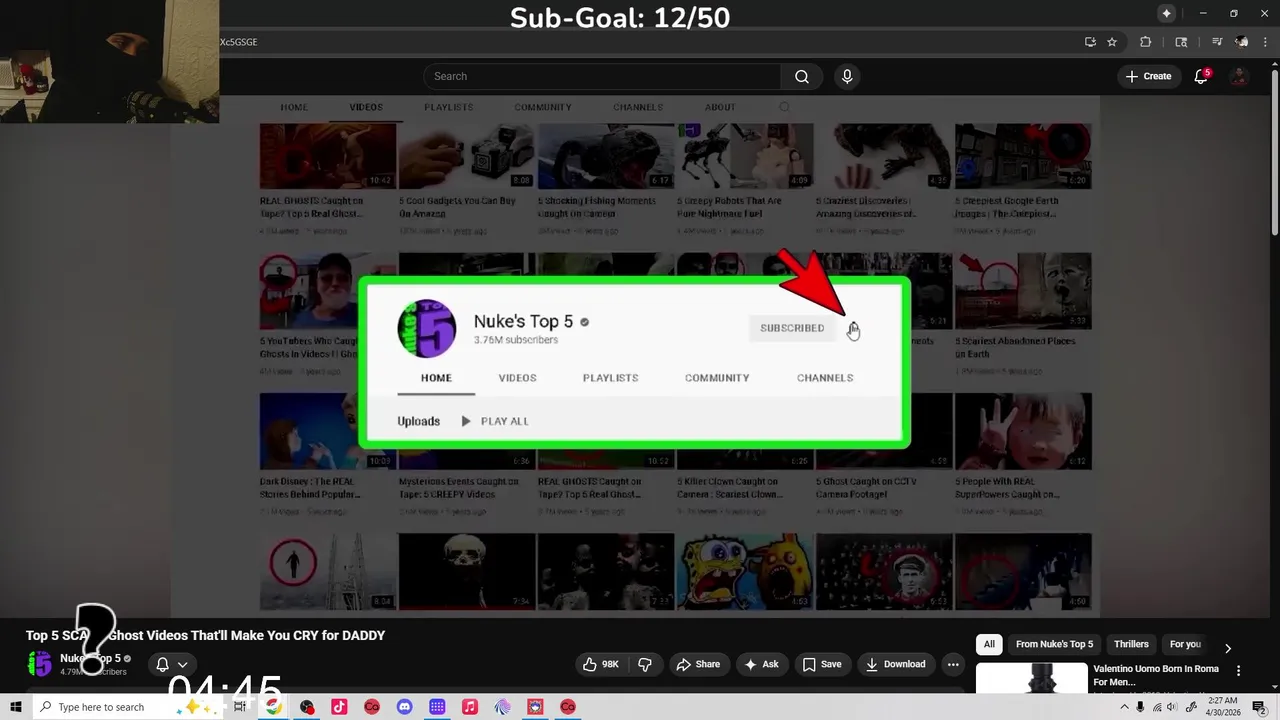Screen dimensions: 1280x720
Task: Click the YouTube search magnifier button
Action: [x=802, y=76]
